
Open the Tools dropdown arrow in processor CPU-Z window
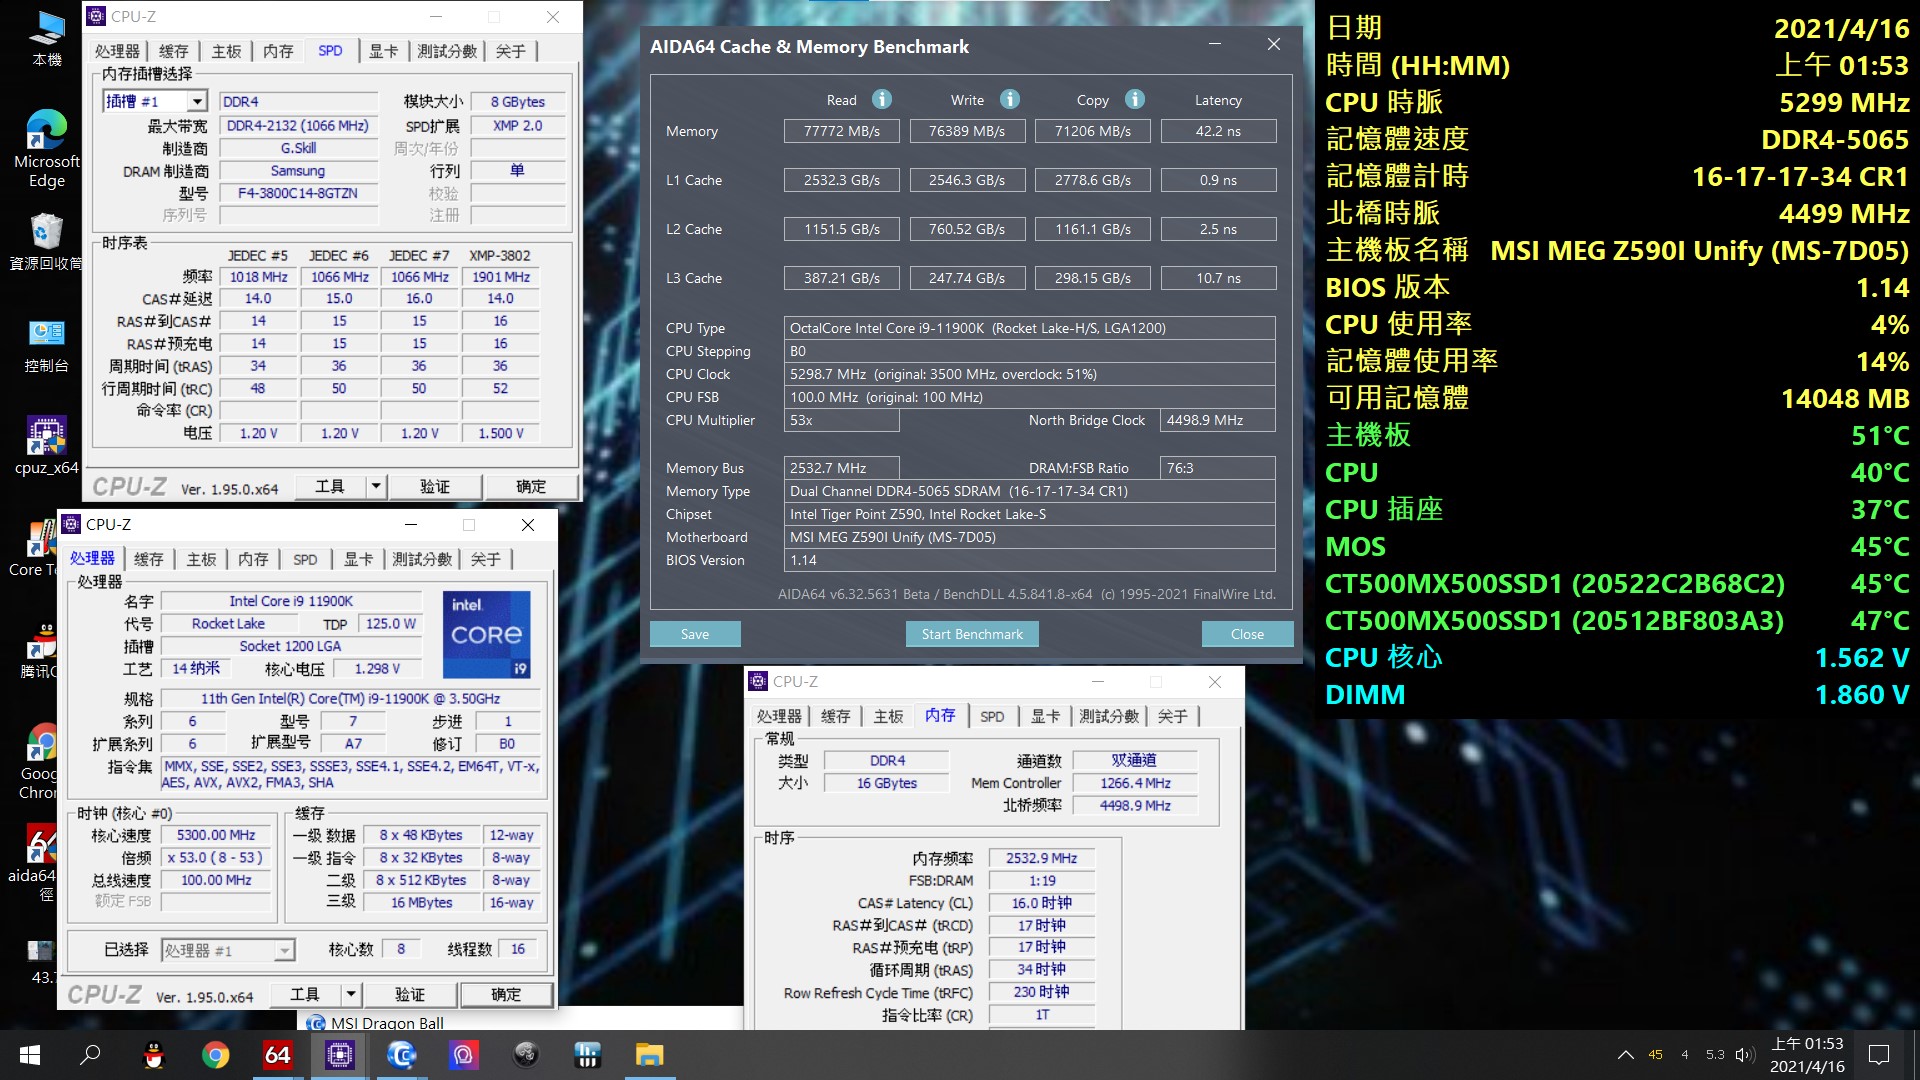click(x=351, y=995)
